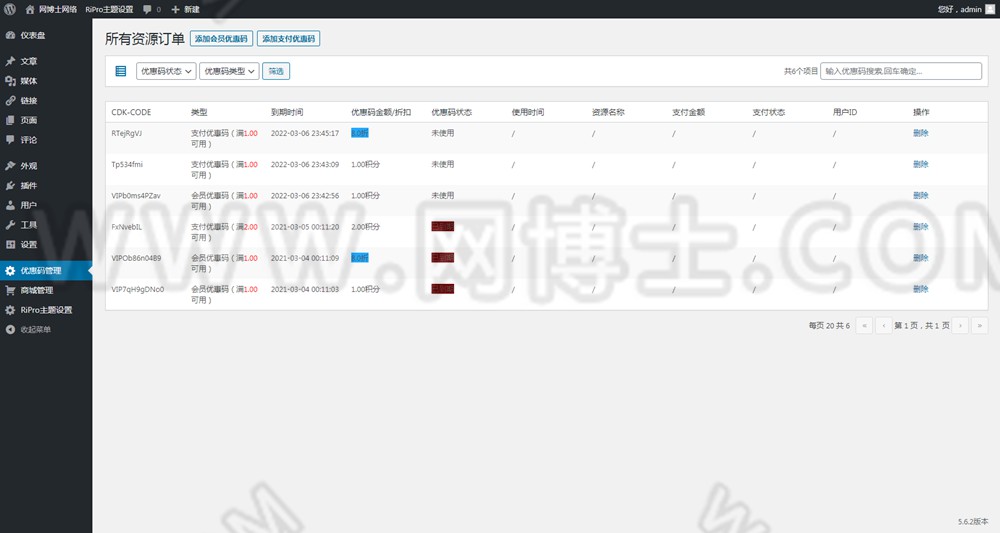Image resolution: width=1000 pixels, height=533 pixels.
Task: Open 仪表盘 dashboard icon in sidebar
Action: 10,36
